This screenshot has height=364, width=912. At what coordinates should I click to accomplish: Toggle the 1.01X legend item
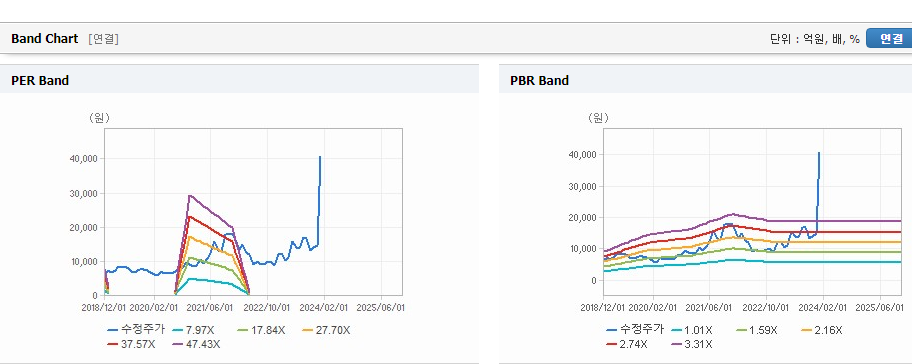[692, 330]
